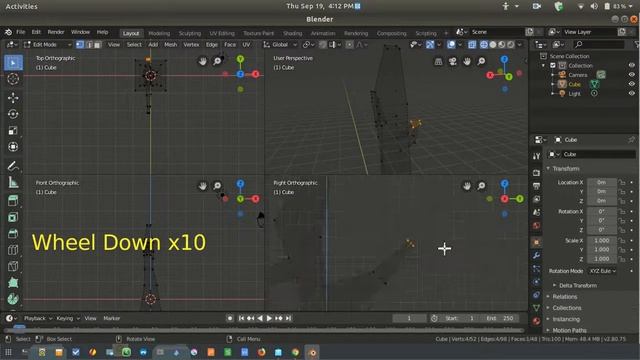Screen dimensions: 640x360
Task: Click the Blender logo menu icon
Action: [8, 32]
